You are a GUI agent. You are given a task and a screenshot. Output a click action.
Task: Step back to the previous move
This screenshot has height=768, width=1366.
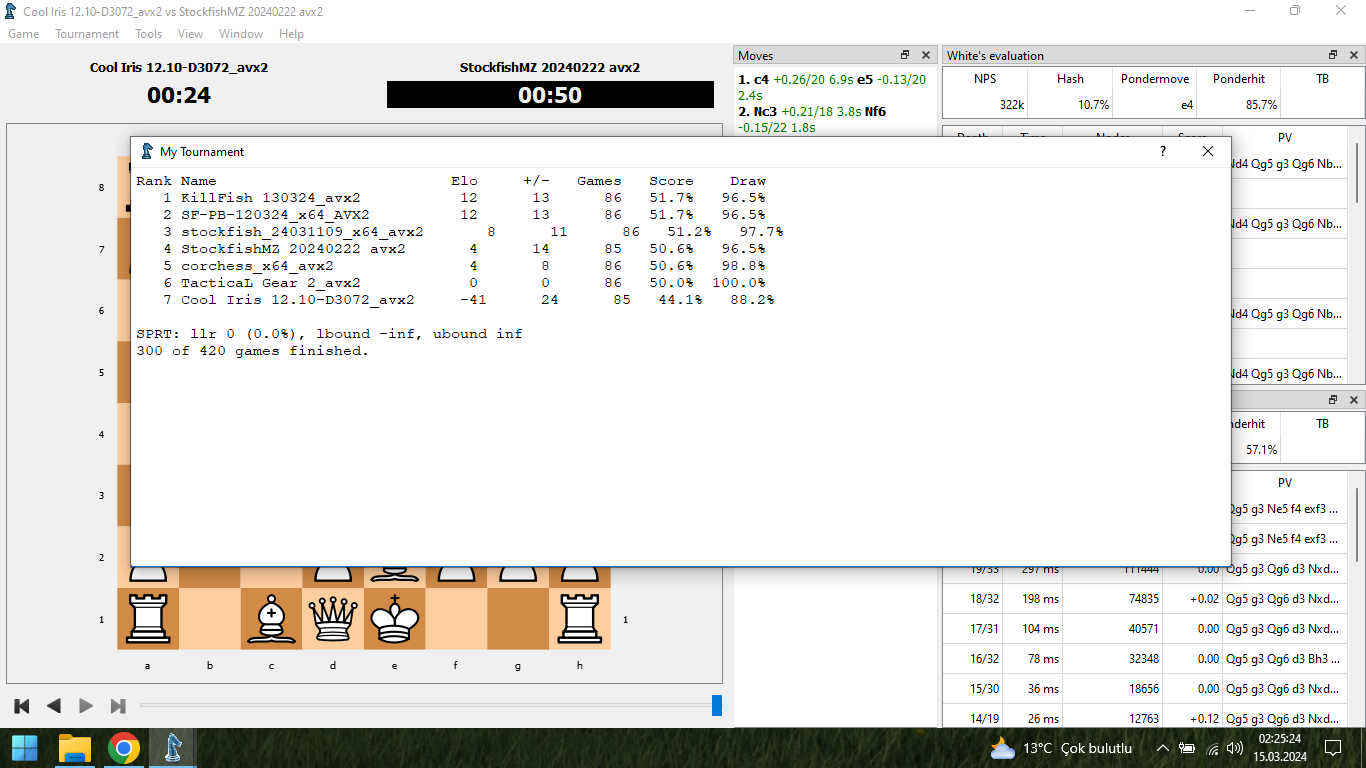[54, 706]
